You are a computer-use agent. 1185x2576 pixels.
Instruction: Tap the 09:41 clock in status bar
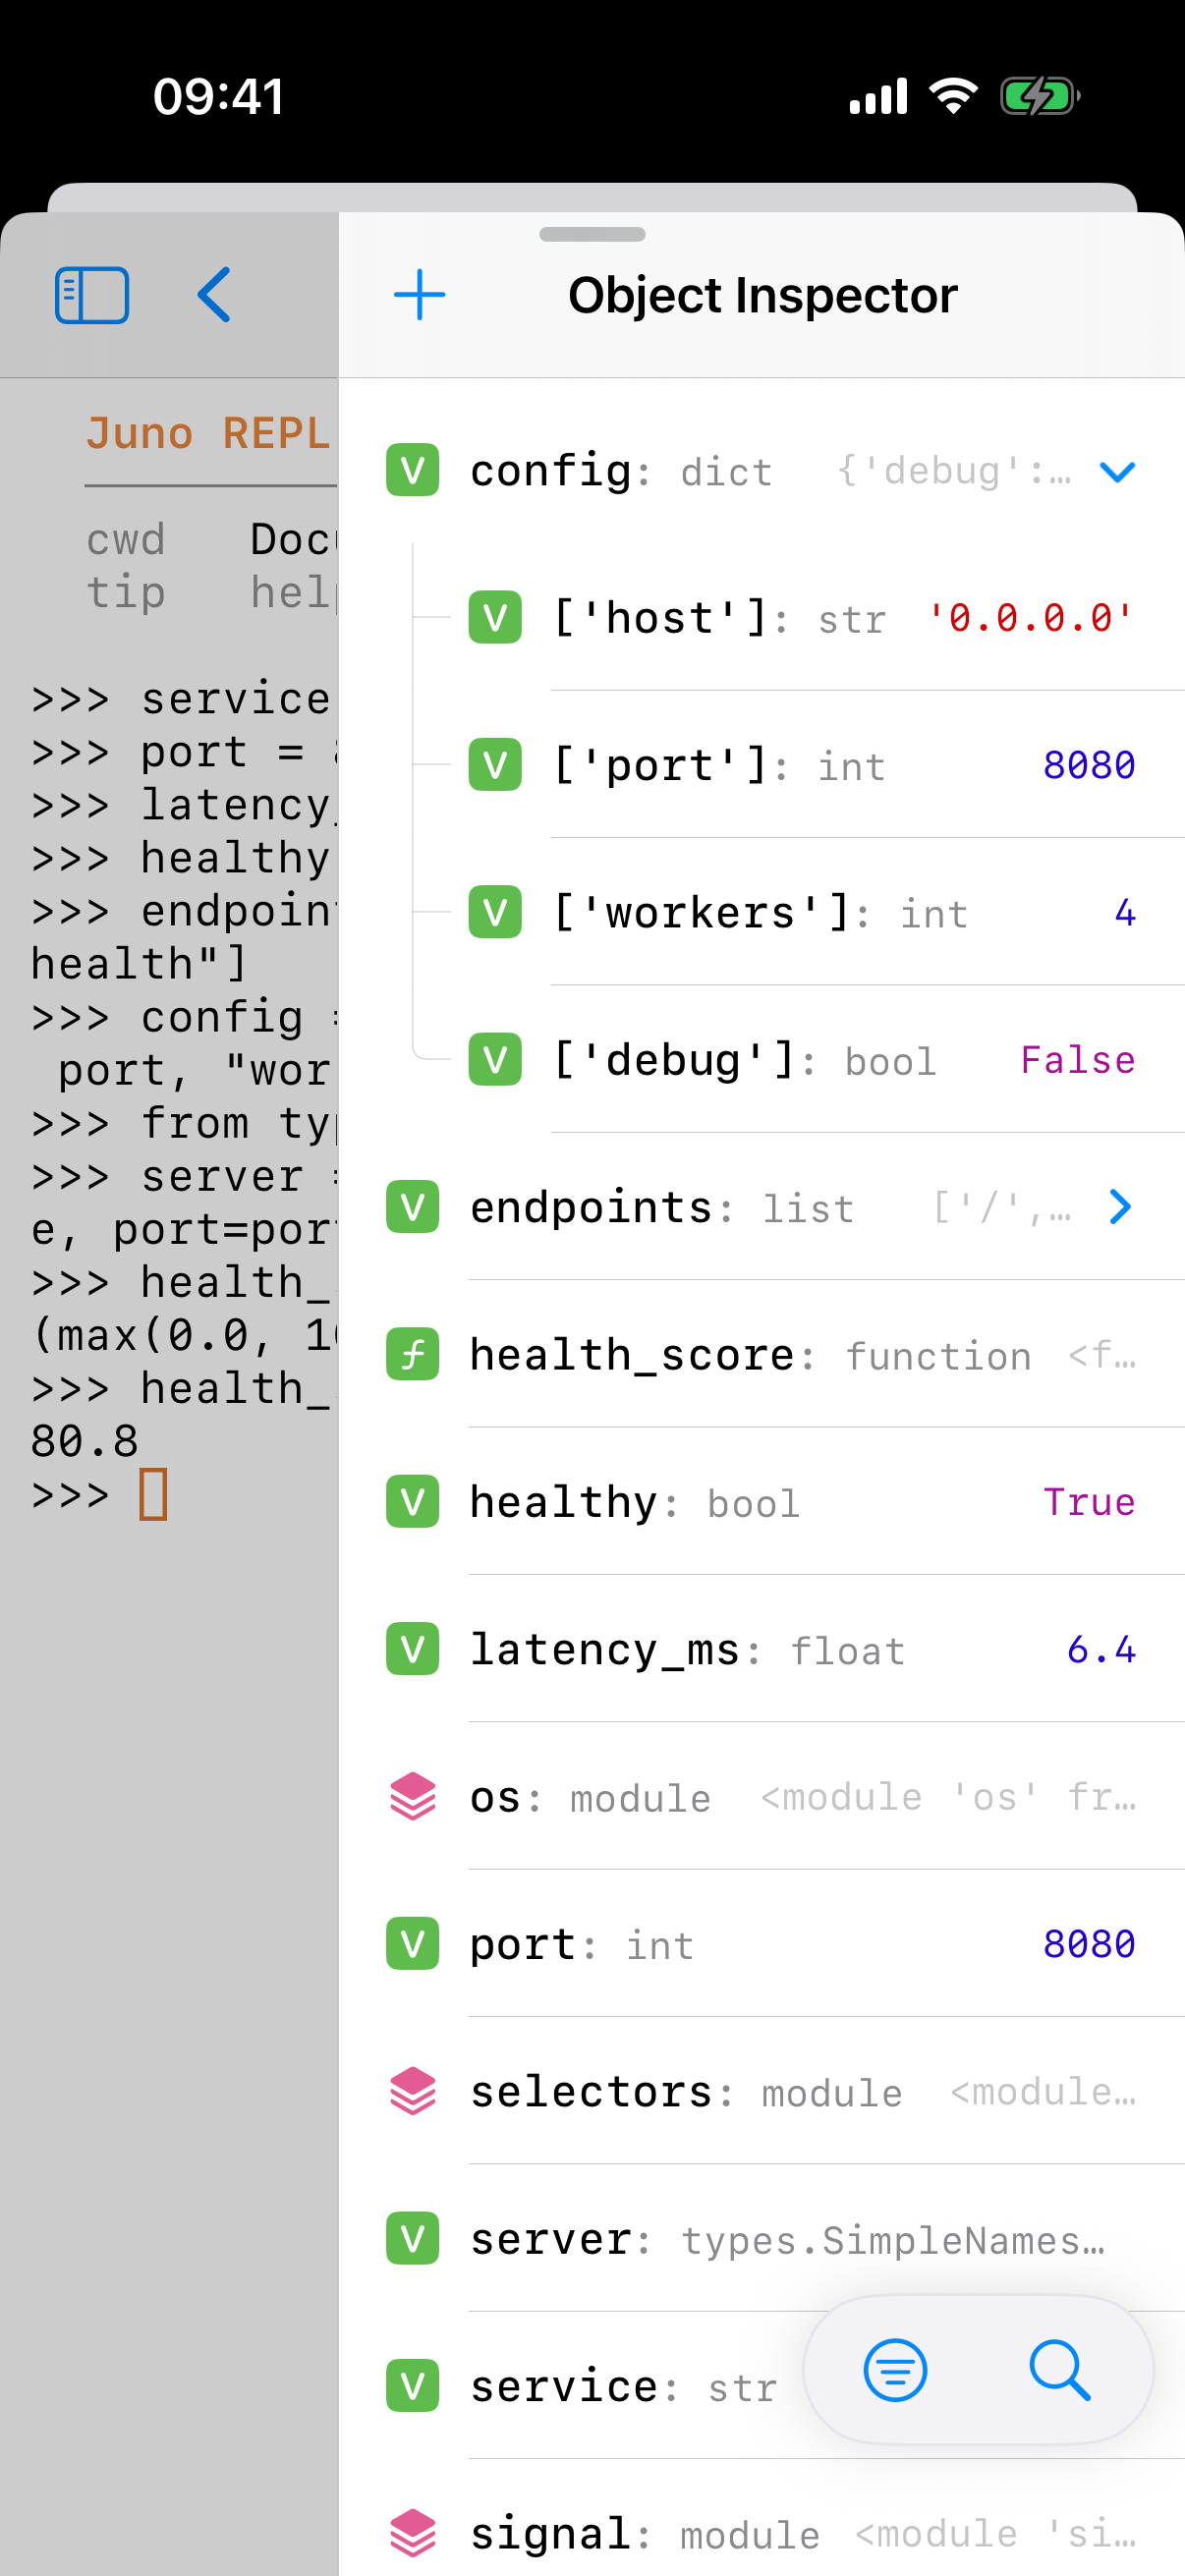[219, 97]
